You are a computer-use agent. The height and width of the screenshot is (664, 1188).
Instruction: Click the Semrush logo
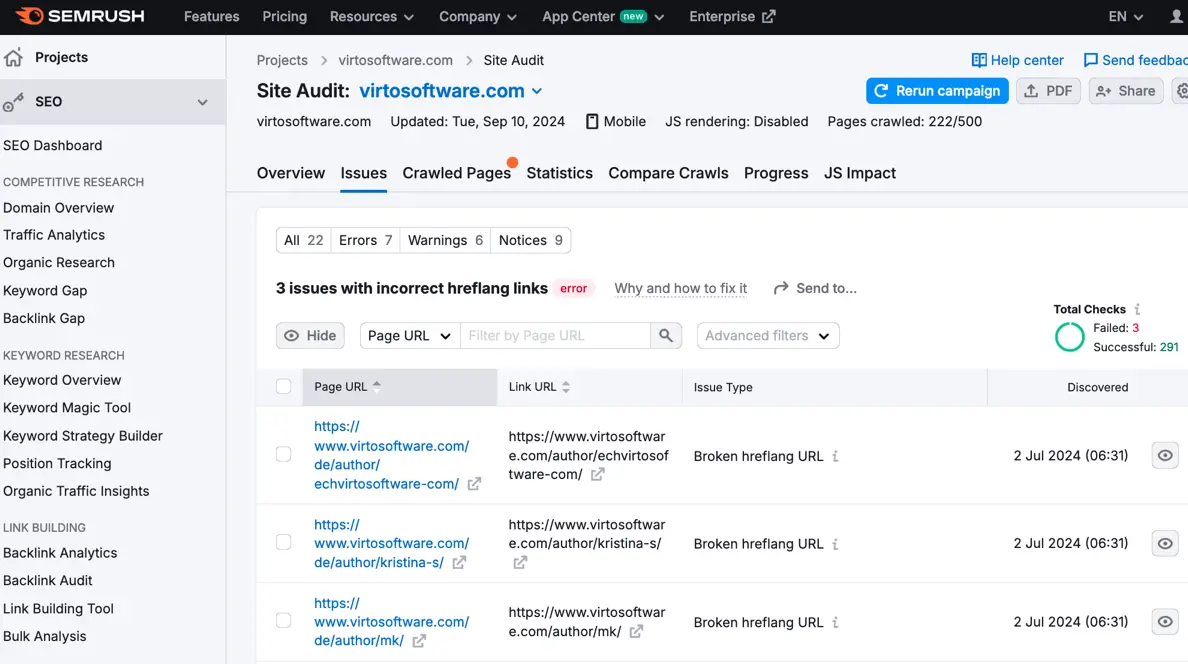click(80, 16)
